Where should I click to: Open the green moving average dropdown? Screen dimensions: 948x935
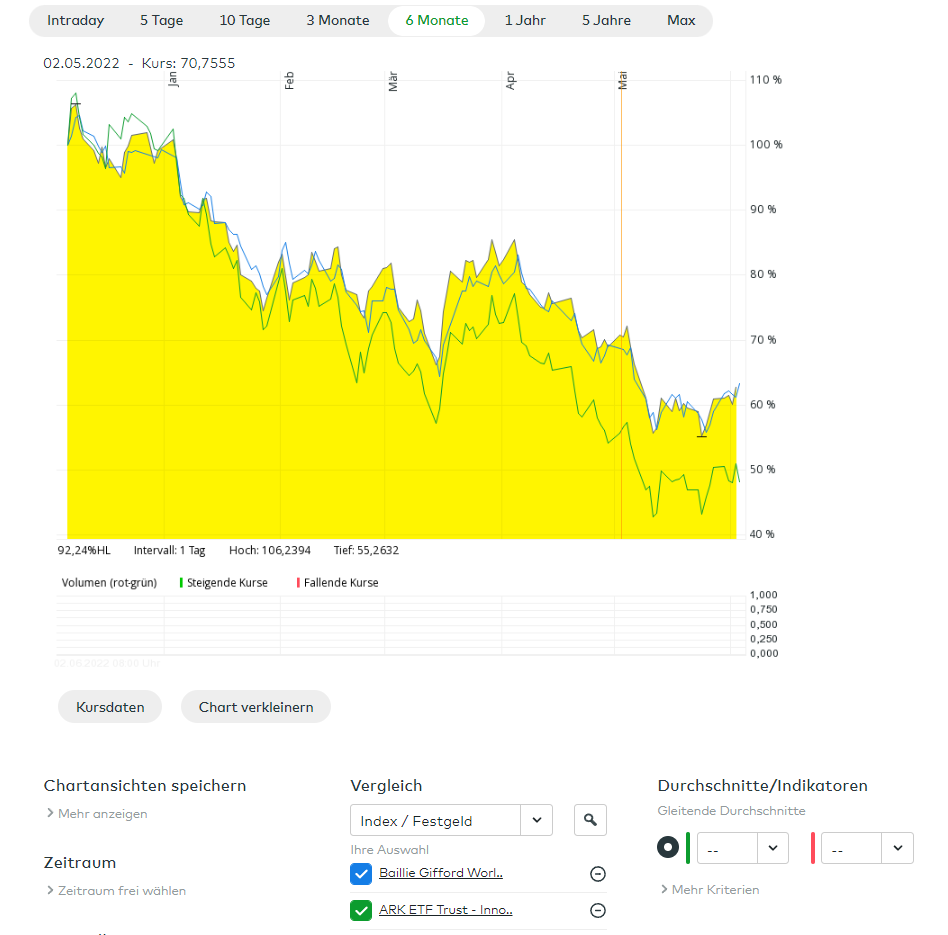[x=742, y=848]
